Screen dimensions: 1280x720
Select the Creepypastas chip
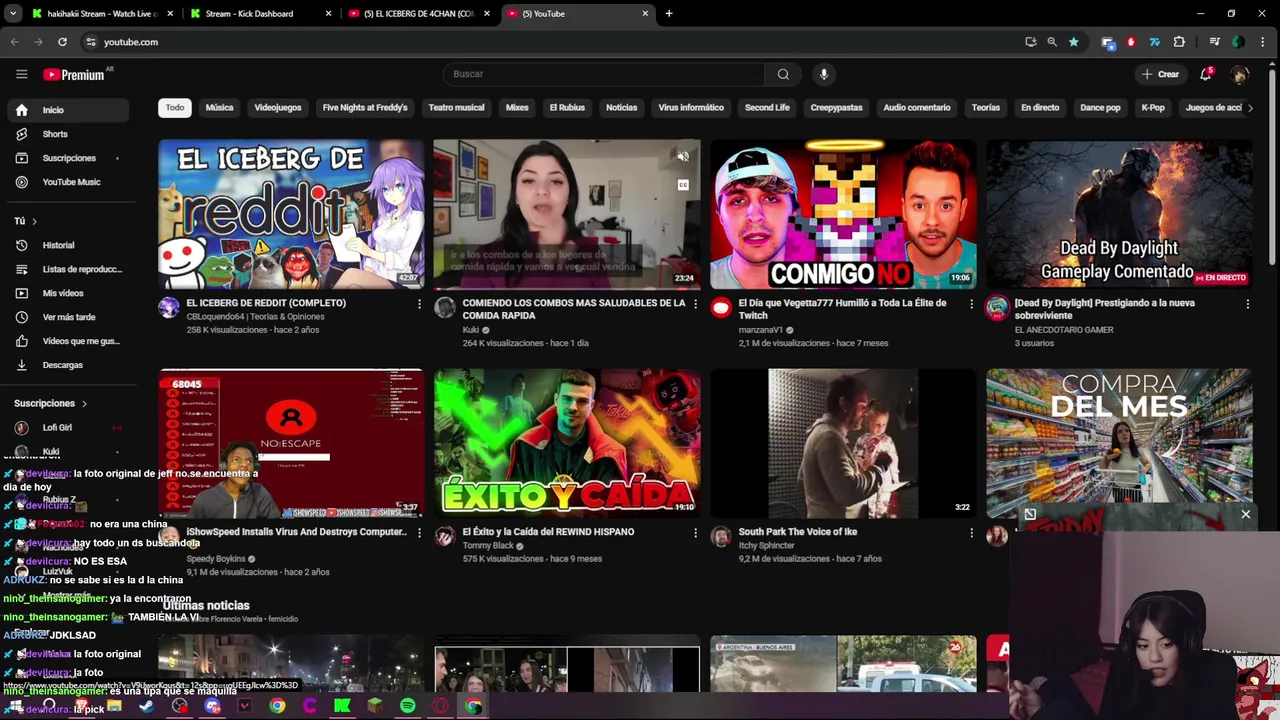(836, 108)
